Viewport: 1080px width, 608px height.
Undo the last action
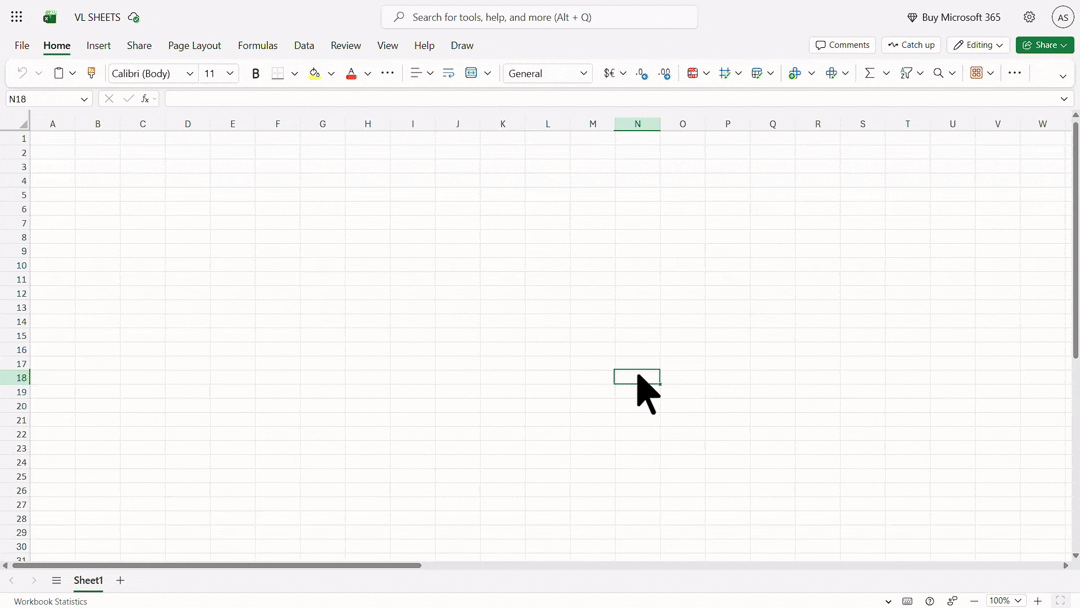click(x=22, y=73)
